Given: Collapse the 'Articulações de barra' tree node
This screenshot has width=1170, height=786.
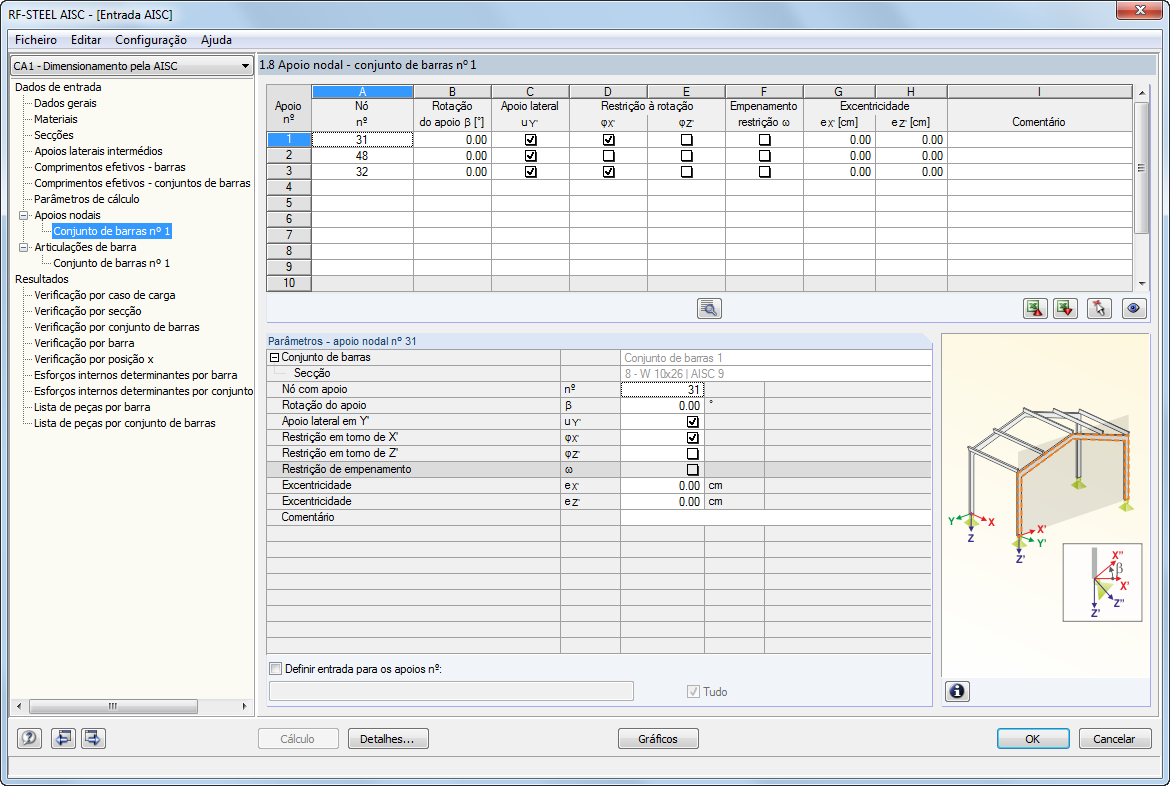Looking at the screenshot, I should point(24,247).
